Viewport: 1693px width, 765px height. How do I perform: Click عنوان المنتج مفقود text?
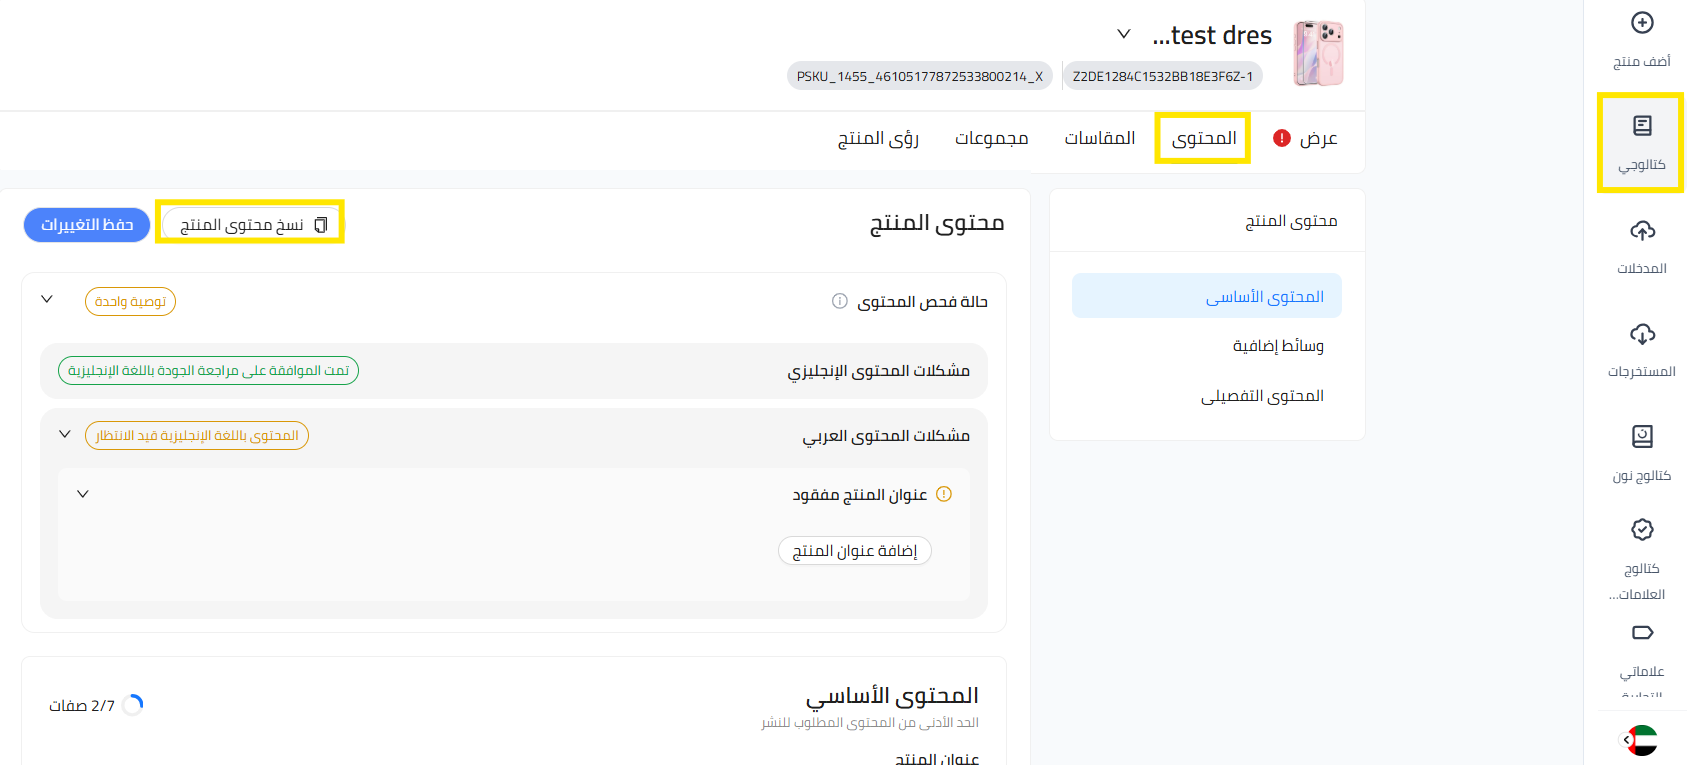point(860,494)
